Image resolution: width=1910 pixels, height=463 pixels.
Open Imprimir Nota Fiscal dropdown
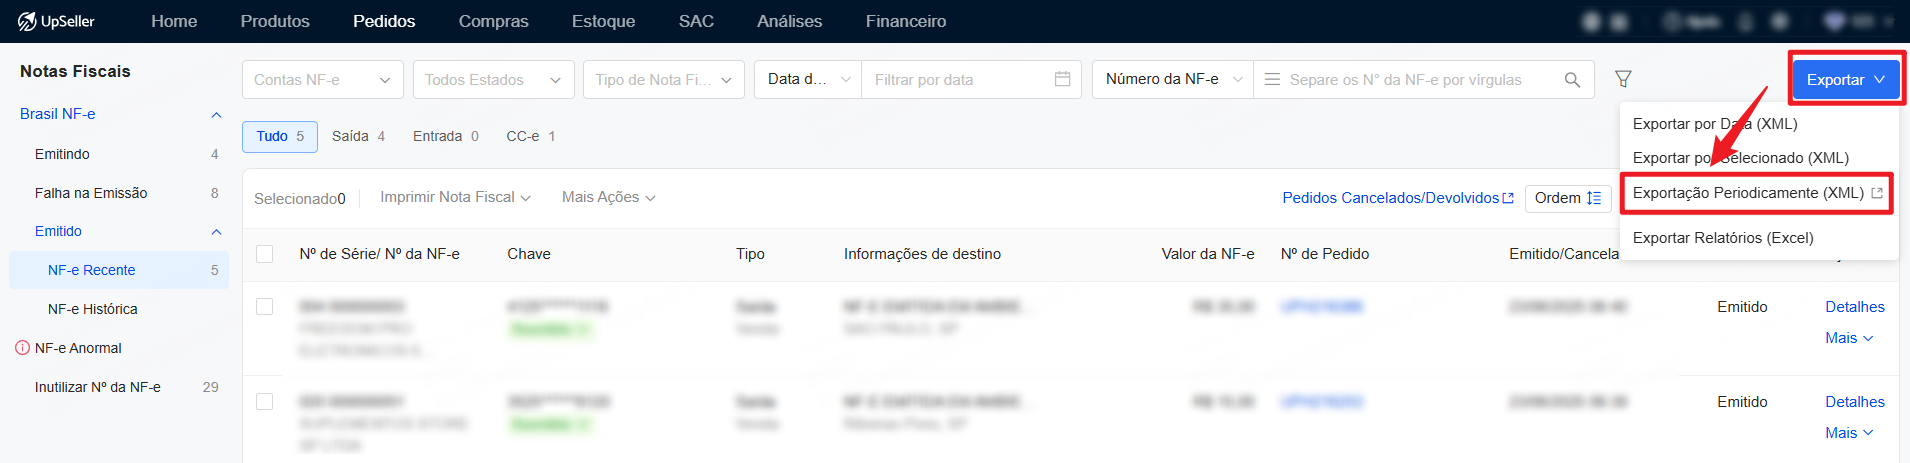pyautogui.click(x=455, y=198)
